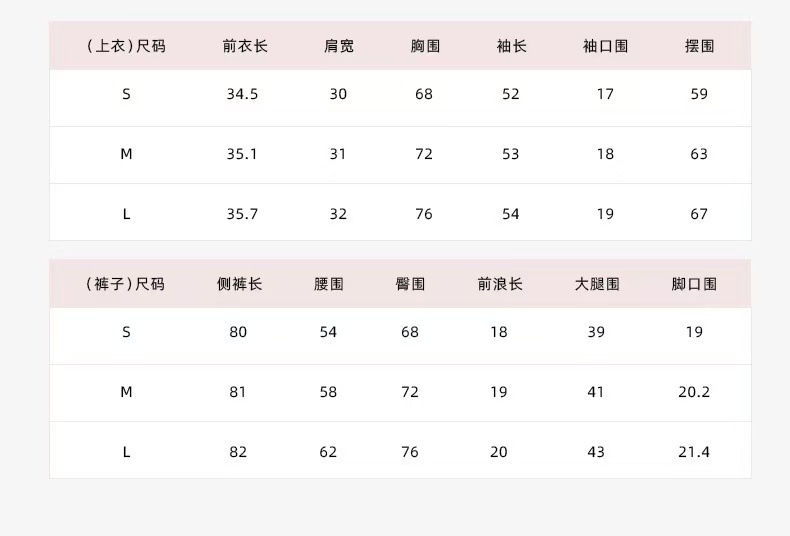The width and height of the screenshot is (790, 536).
Task: Click the 摆围 column header
Action: coord(699,46)
